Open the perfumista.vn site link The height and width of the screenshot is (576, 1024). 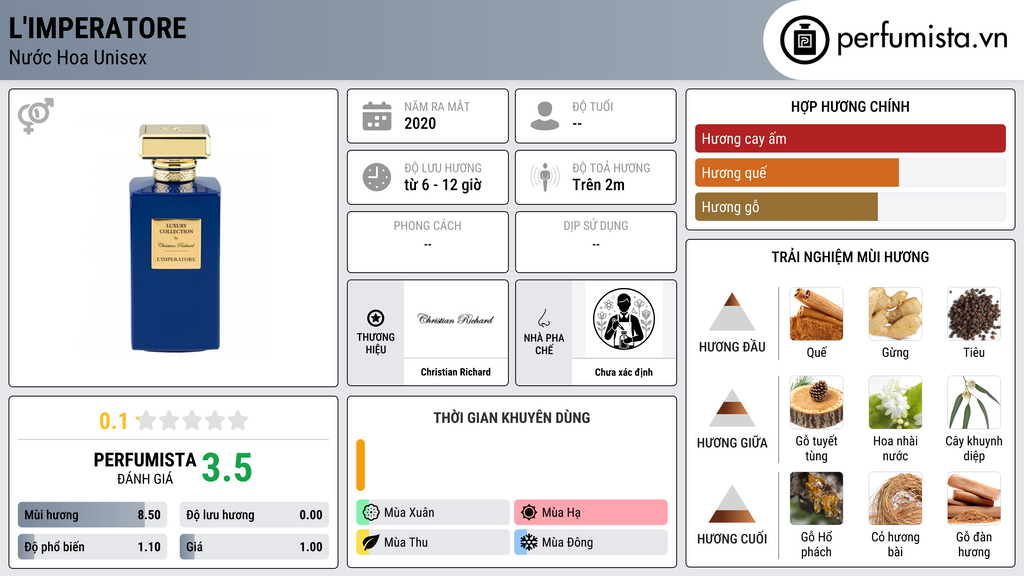[x=922, y=38]
